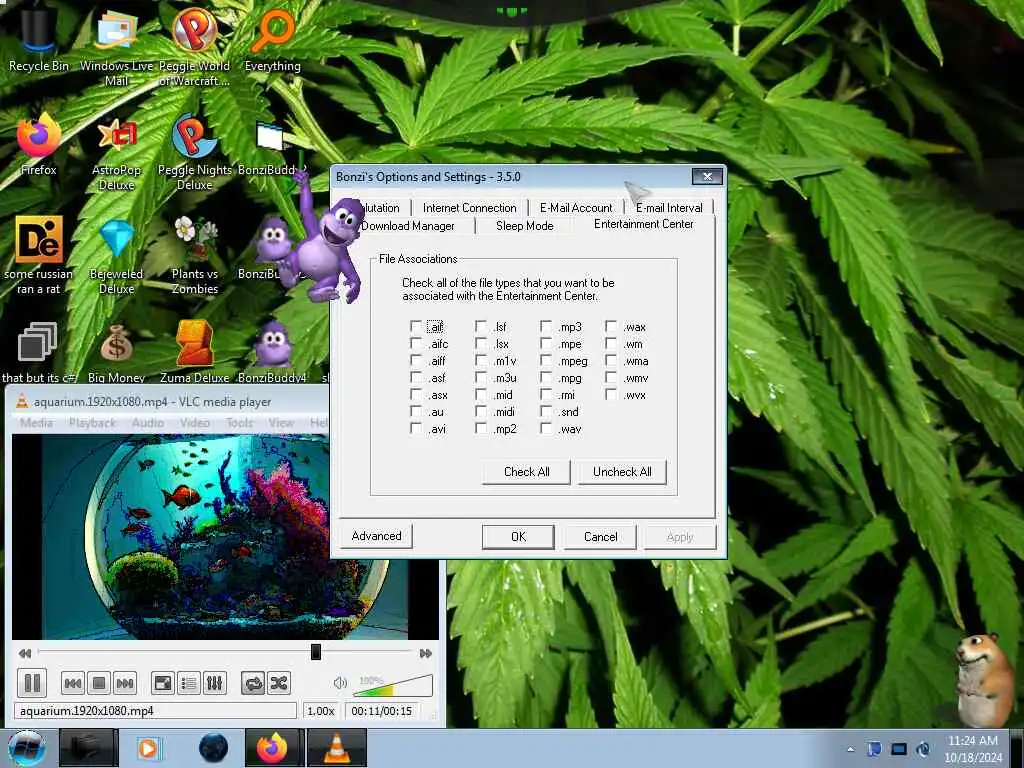Viewport: 1024px width, 768px height.
Task: Switch to the E-Mail Account tab
Action: (576, 208)
